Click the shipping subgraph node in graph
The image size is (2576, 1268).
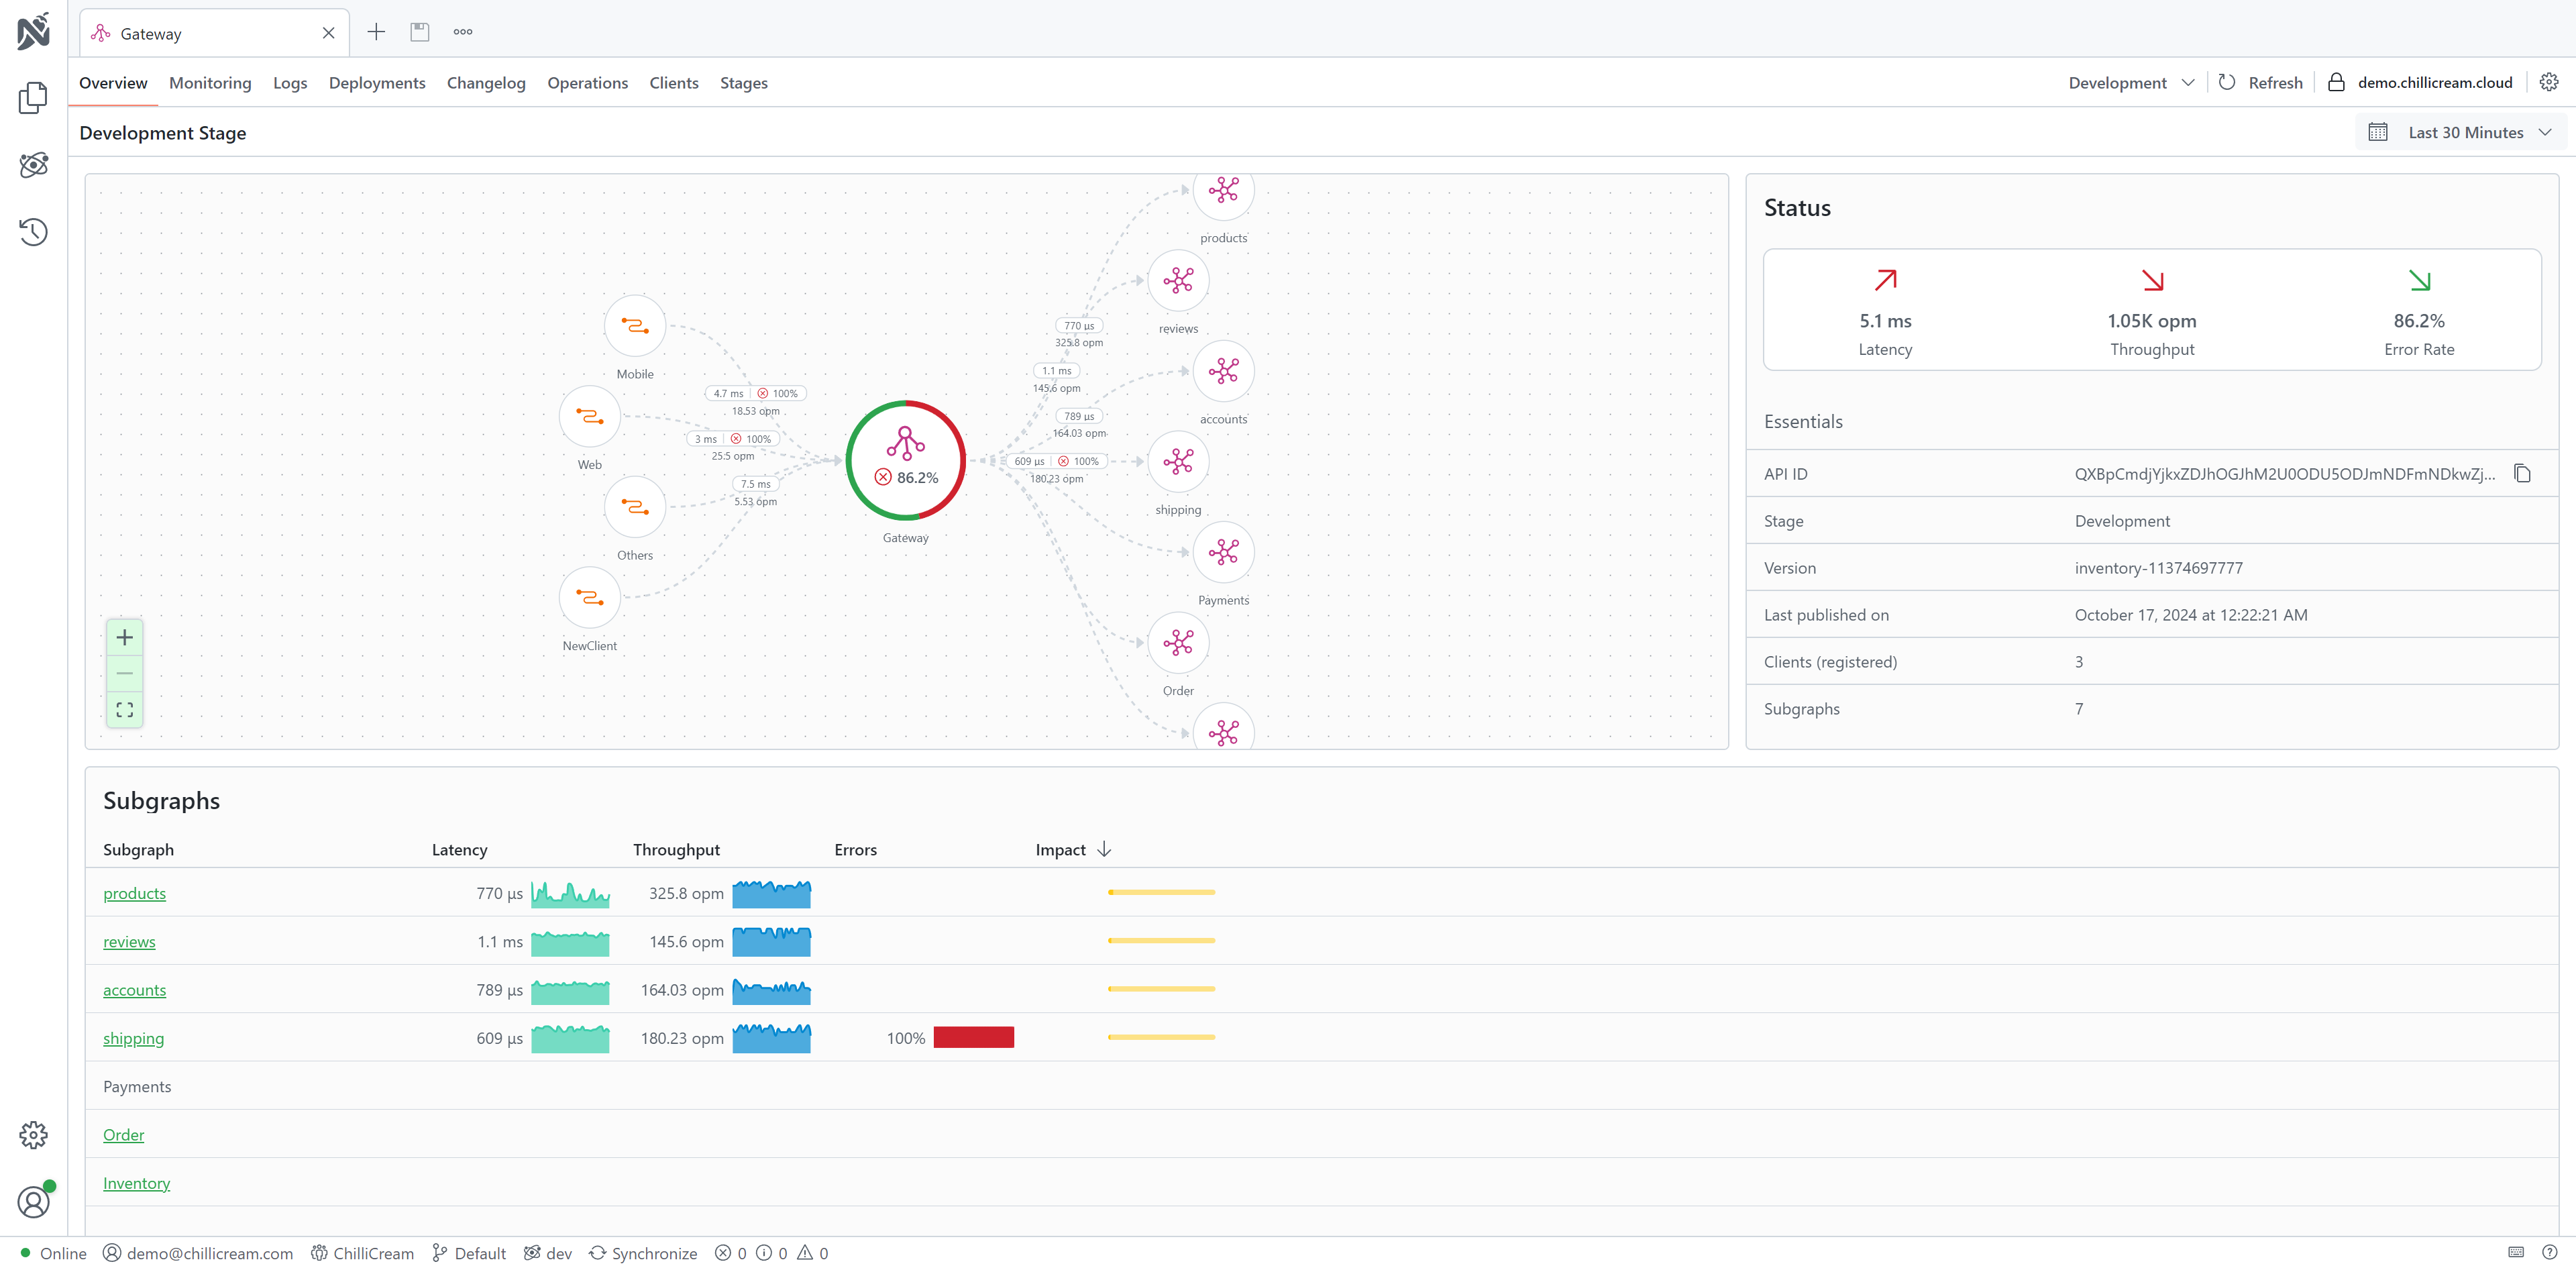click(1178, 461)
